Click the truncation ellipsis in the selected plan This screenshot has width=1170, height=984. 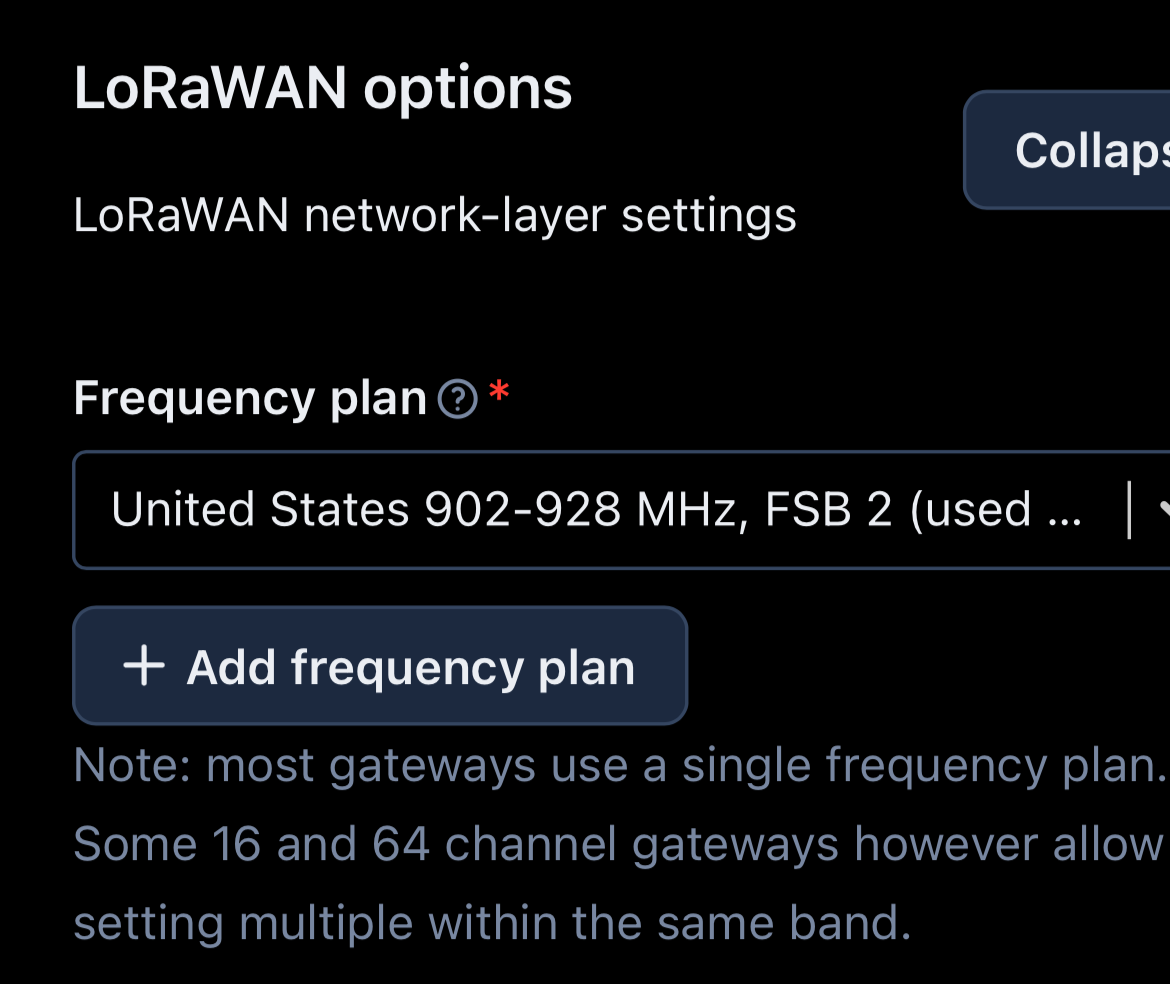pyautogui.click(x=1062, y=516)
